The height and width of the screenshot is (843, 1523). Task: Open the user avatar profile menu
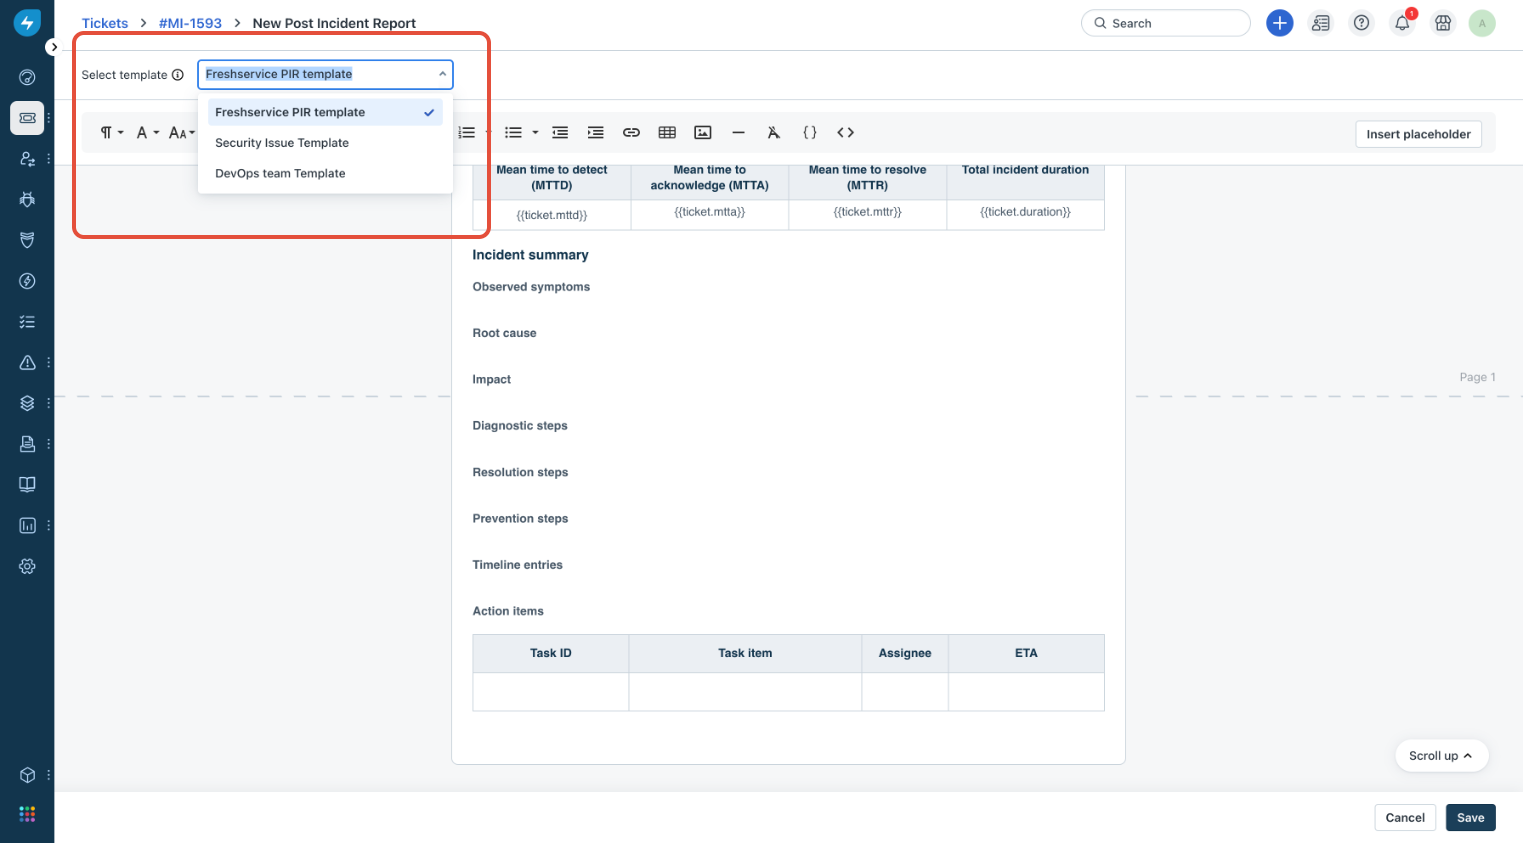pos(1482,23)
